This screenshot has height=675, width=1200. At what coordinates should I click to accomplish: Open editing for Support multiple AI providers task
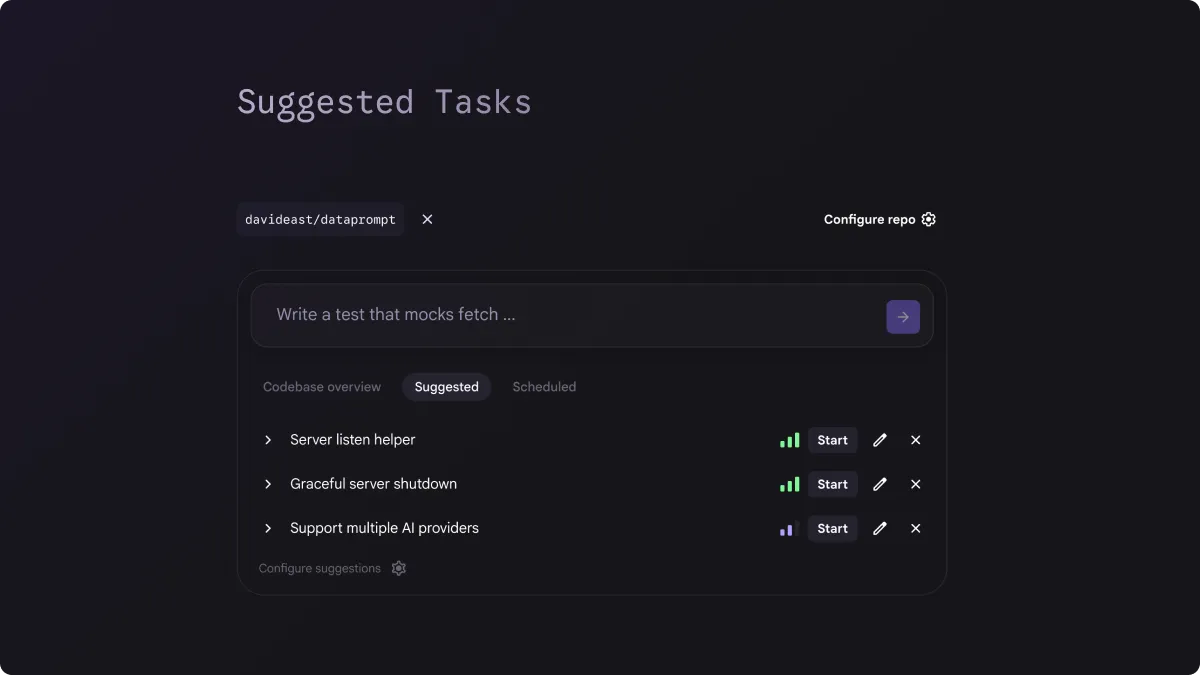879,528
